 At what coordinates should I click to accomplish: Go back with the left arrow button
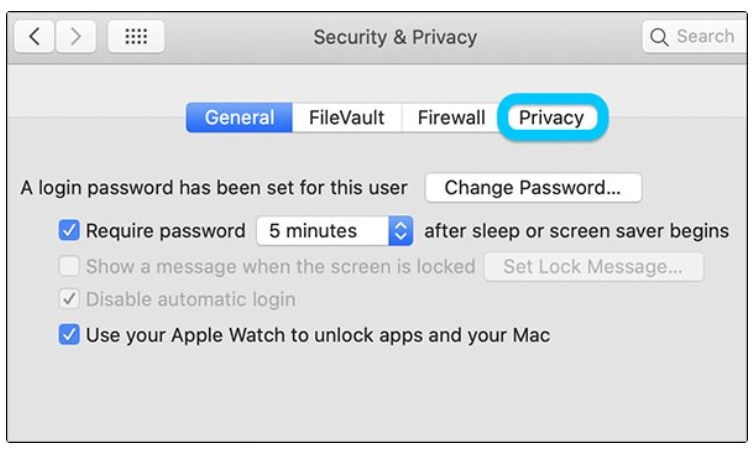click(x=35, y=37)
